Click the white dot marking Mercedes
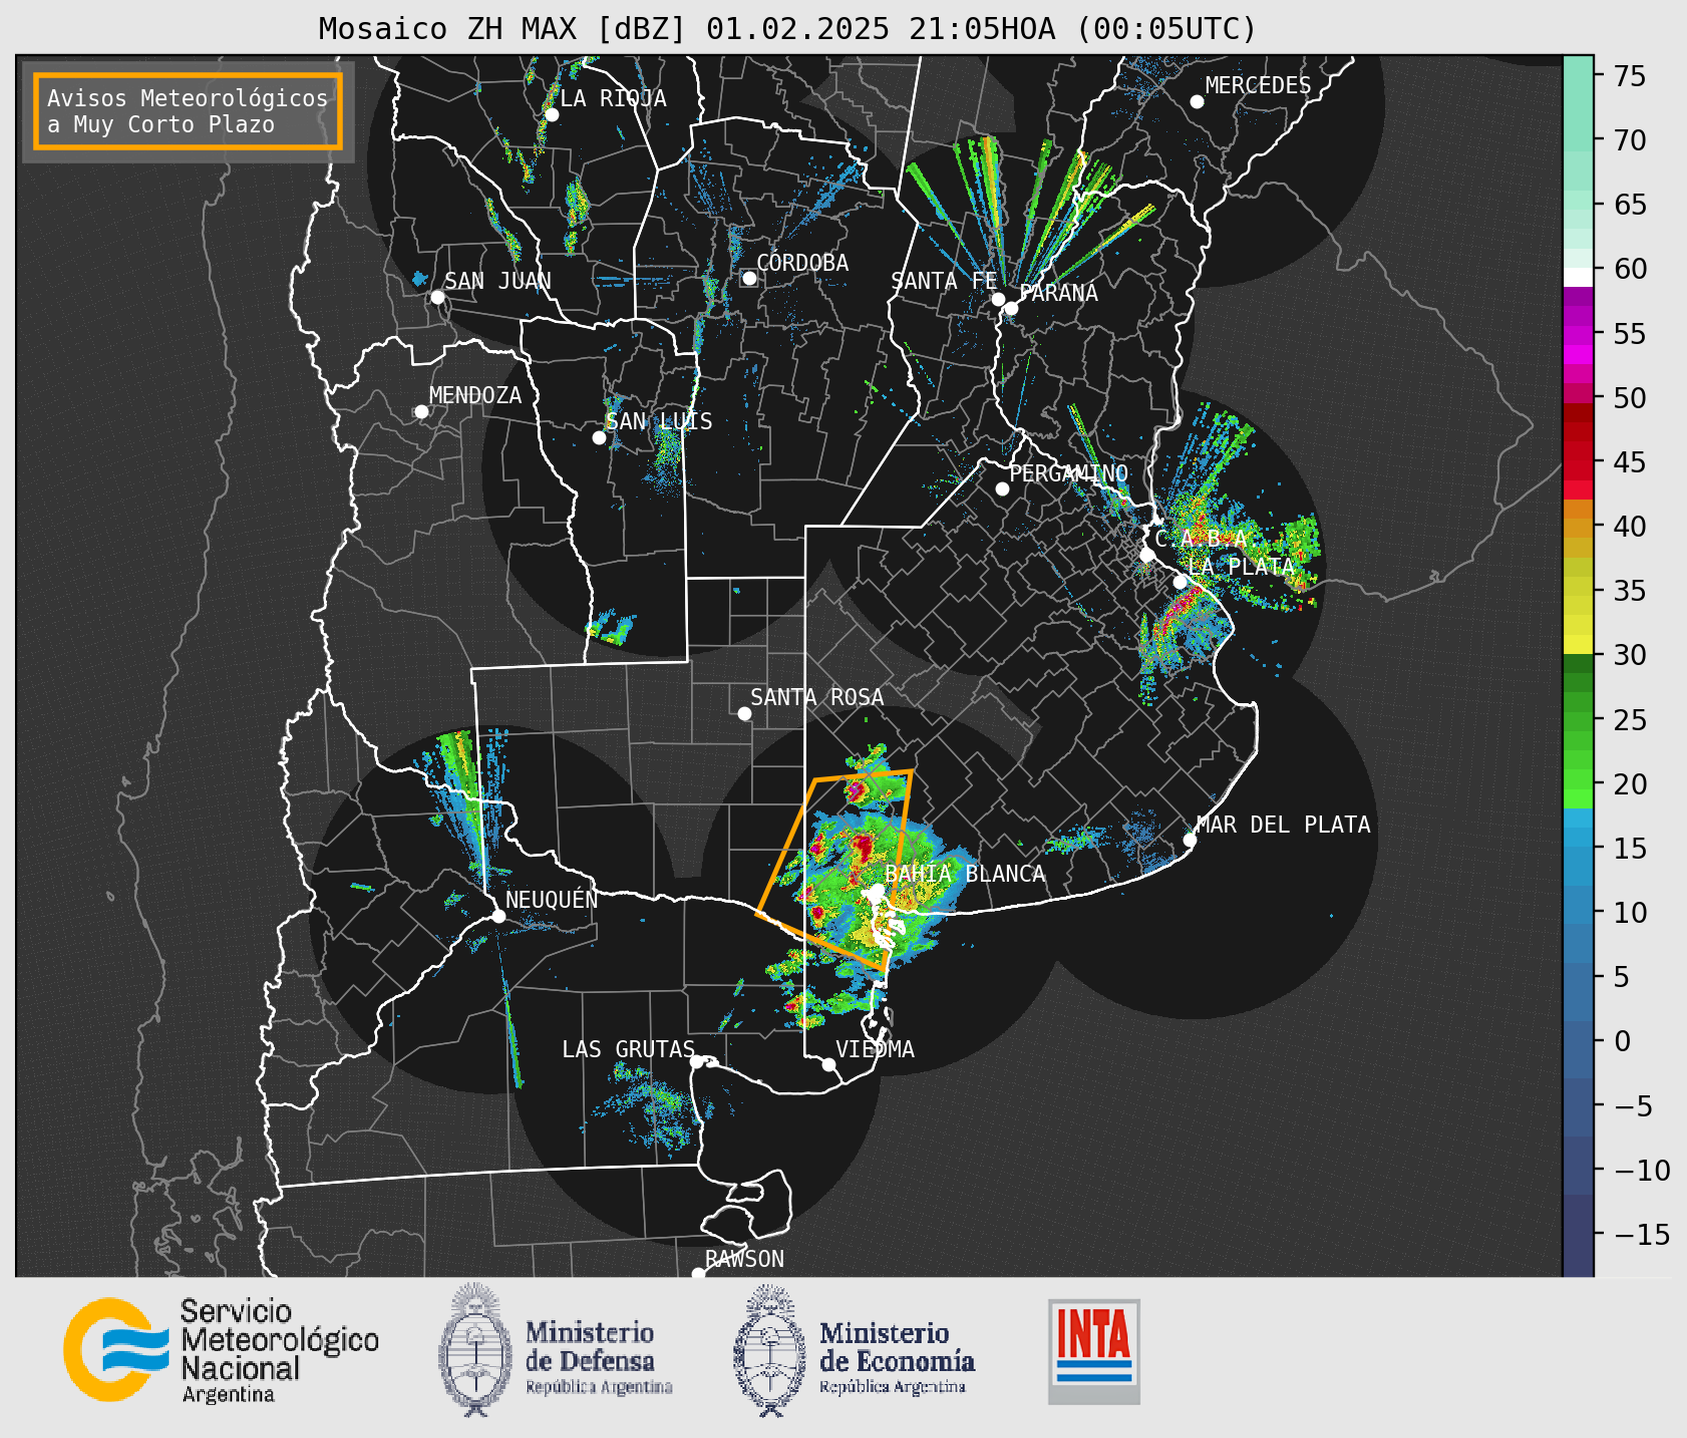 point(1197,102)
